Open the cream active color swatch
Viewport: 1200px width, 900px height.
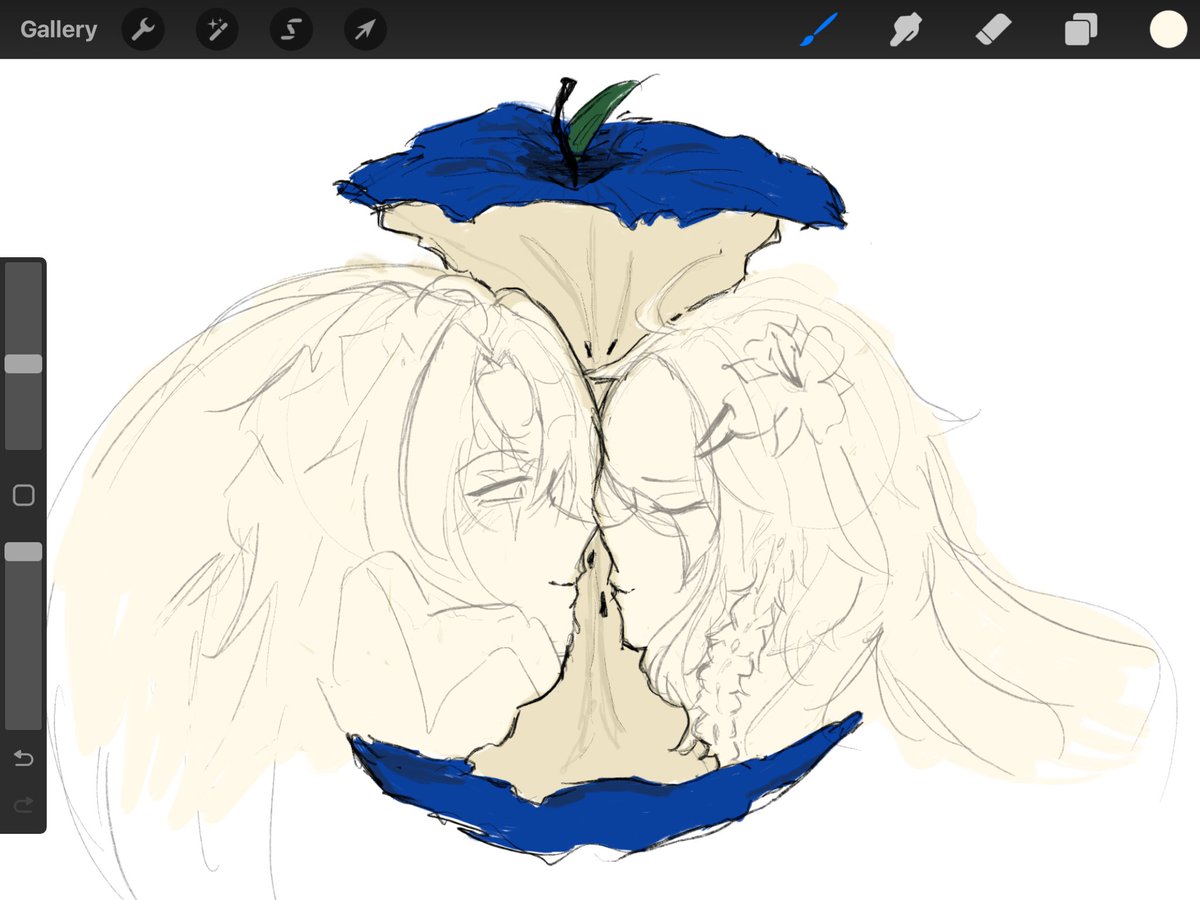1168,30
